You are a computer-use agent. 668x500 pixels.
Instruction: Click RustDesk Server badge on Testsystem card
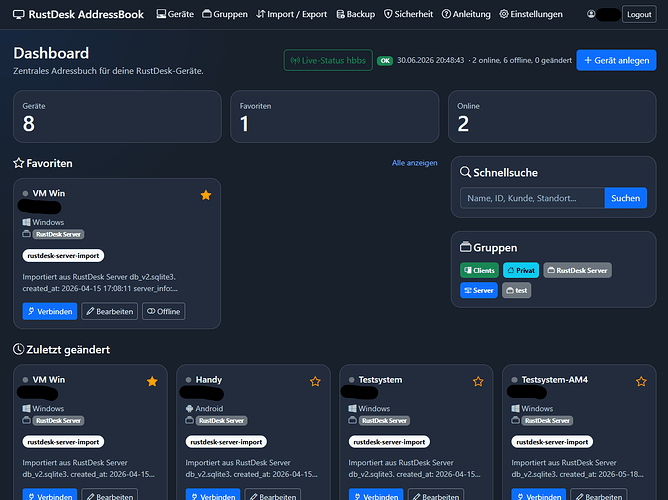(x=384, y=421)
